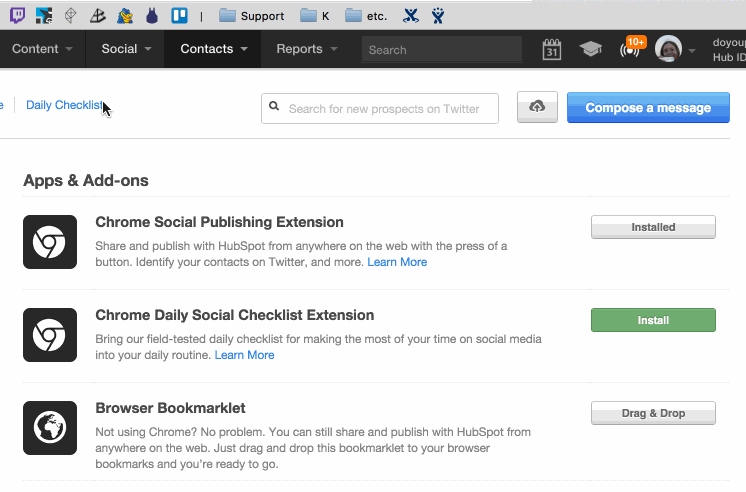Click the green Install button
The width and height of the screenshot is (746, 492).
653,320
